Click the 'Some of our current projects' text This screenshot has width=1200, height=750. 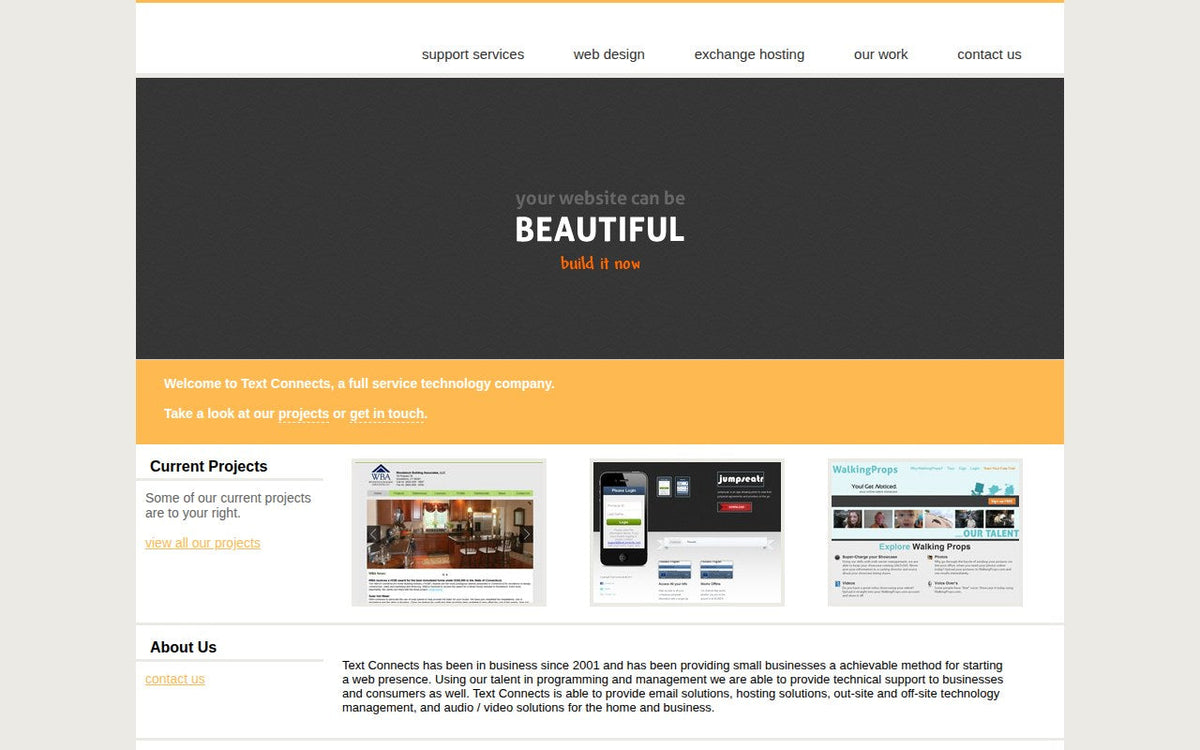coord(228,505)
